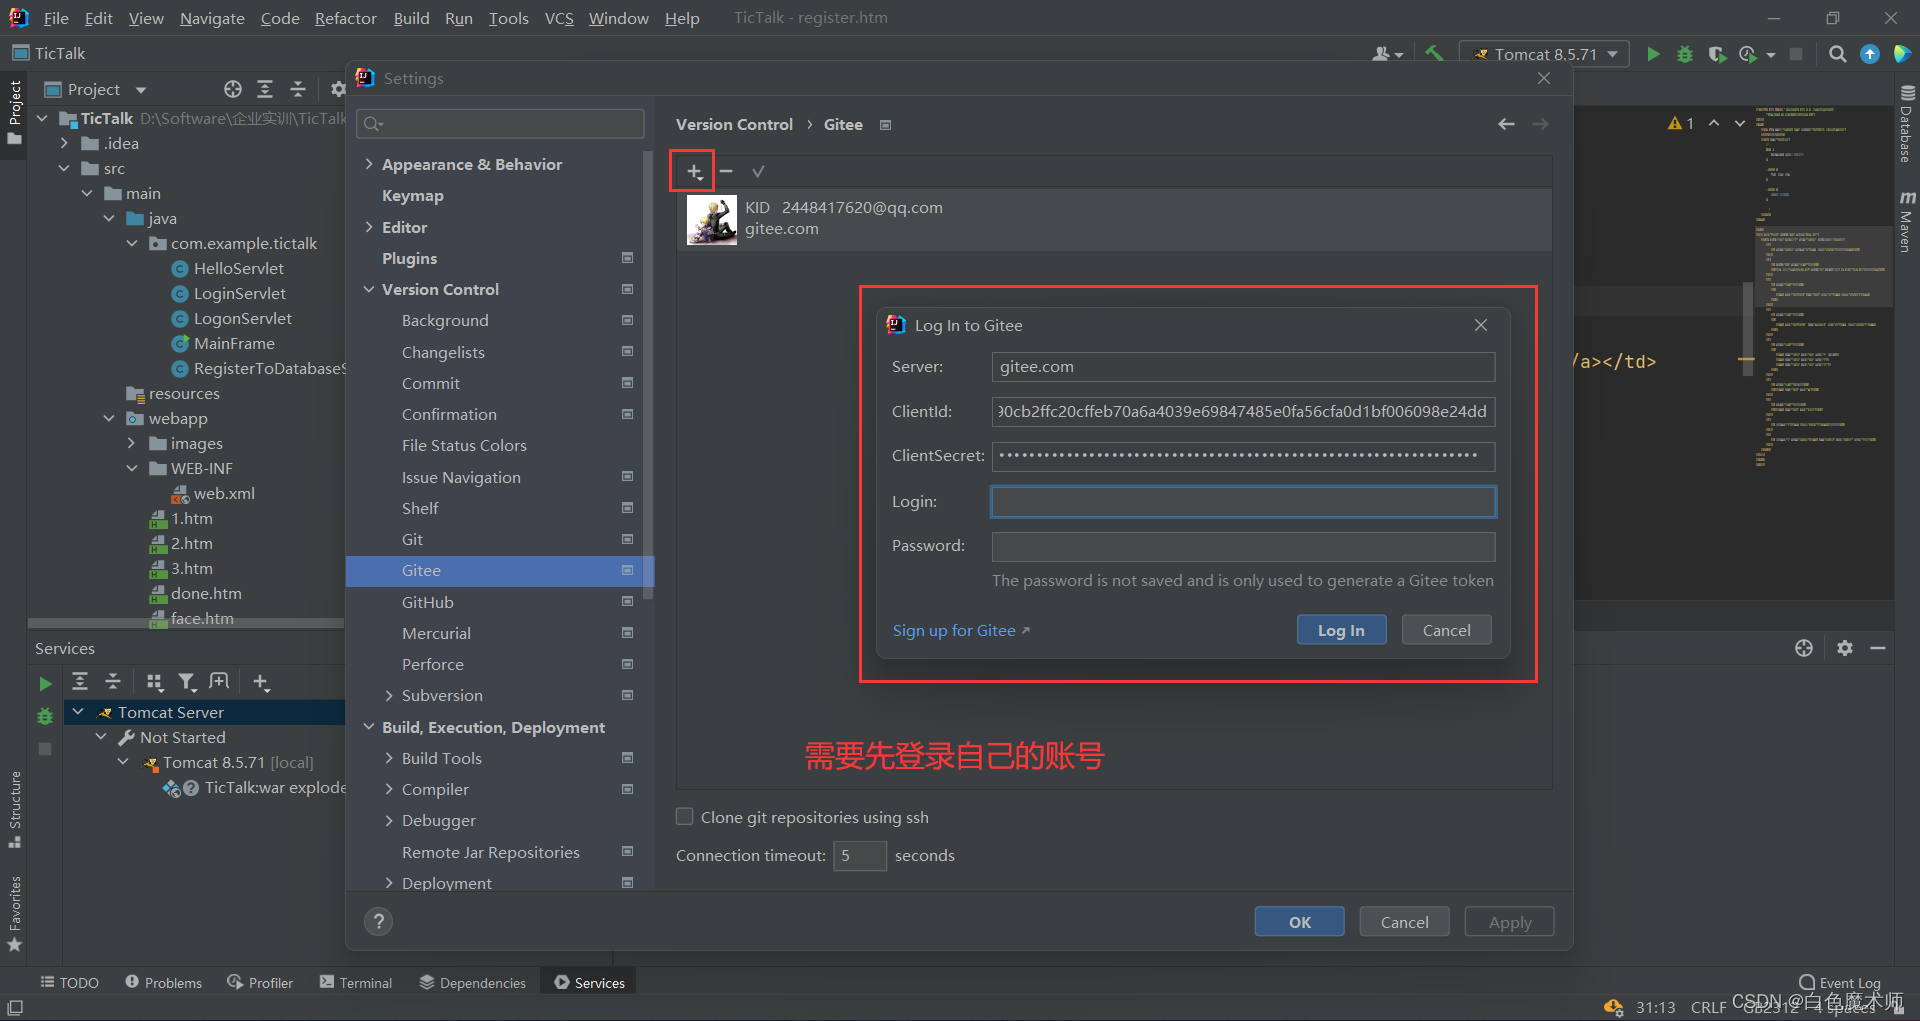Click the IDE update arrow icon
Viewport: 1920px width, 1021px height.
pos(1870,54)
